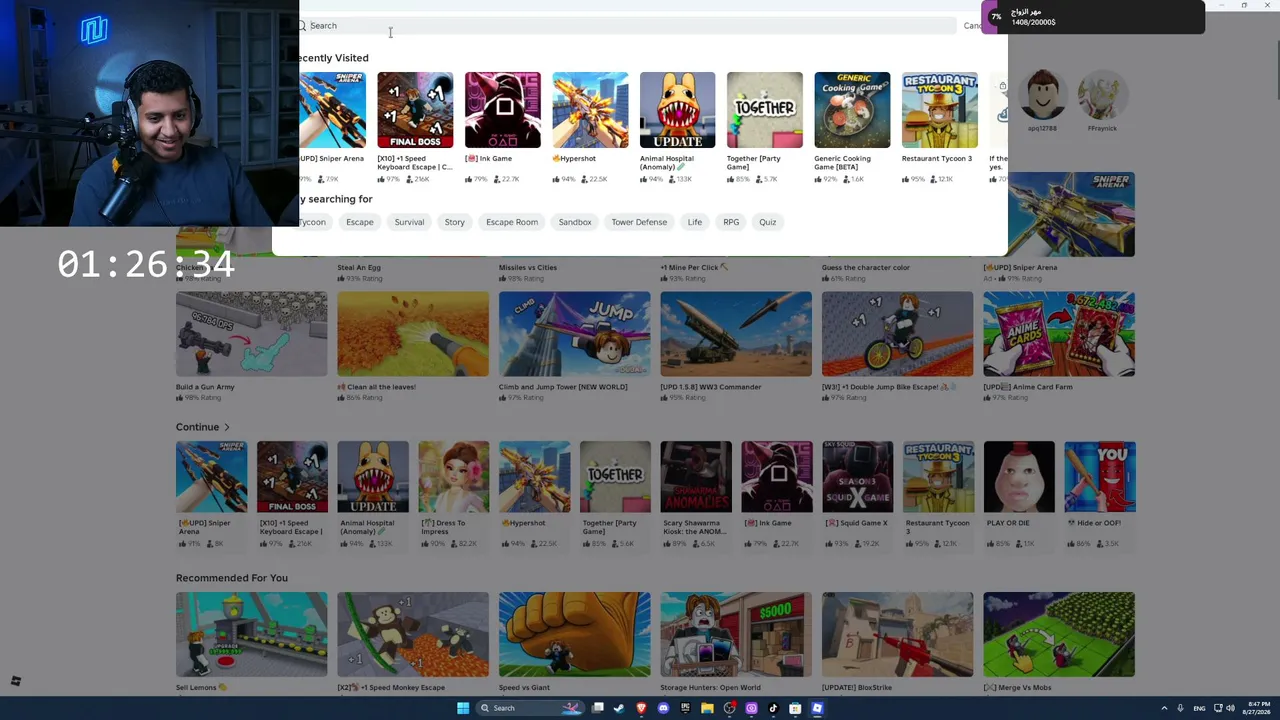The height and width of the screenshot is (720, 1280).
Task: Open Discord from the taskbar
Action: 663,708
